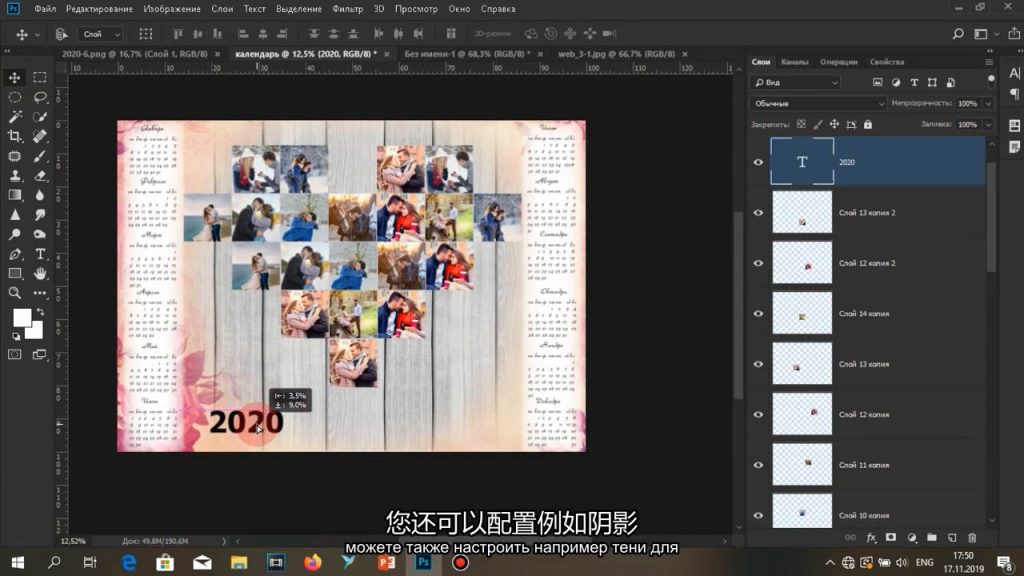Image resolution: width=1024 pixels, height=576 pixels.
Task: Select the Rectangular Marquee tool
Action: coord(40,78)
